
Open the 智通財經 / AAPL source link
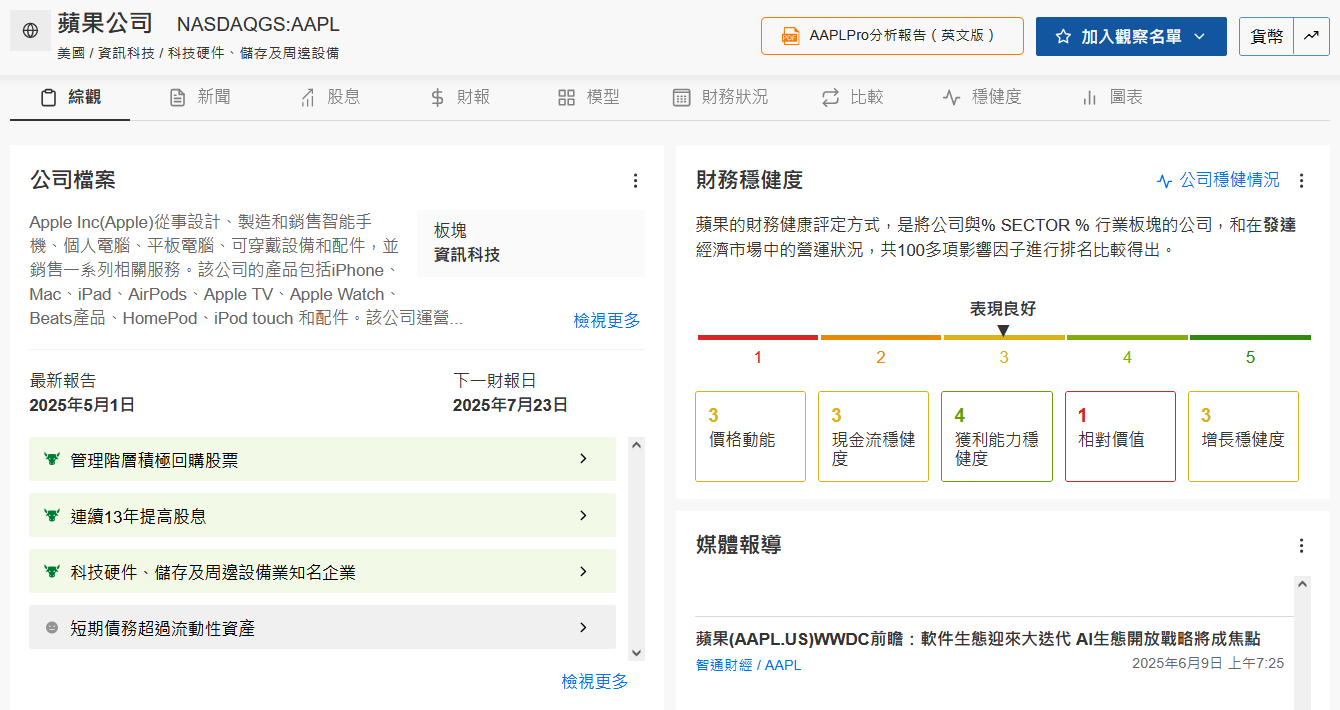749,665
